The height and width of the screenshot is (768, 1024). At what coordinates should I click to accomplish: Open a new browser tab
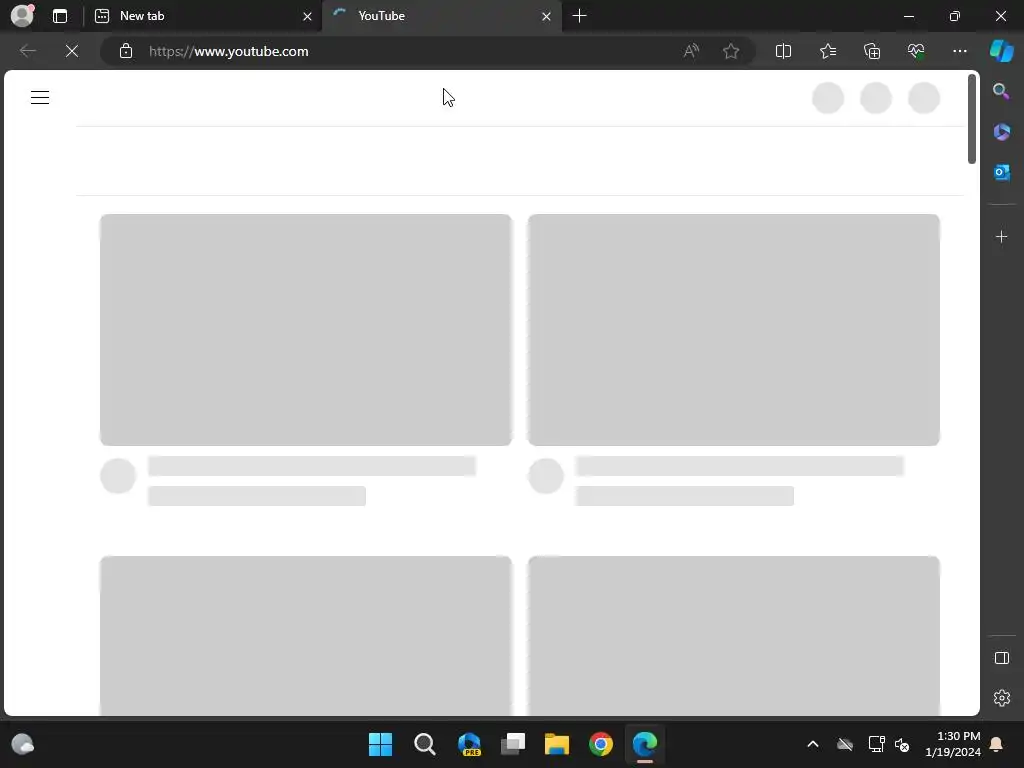coord(579,16)
